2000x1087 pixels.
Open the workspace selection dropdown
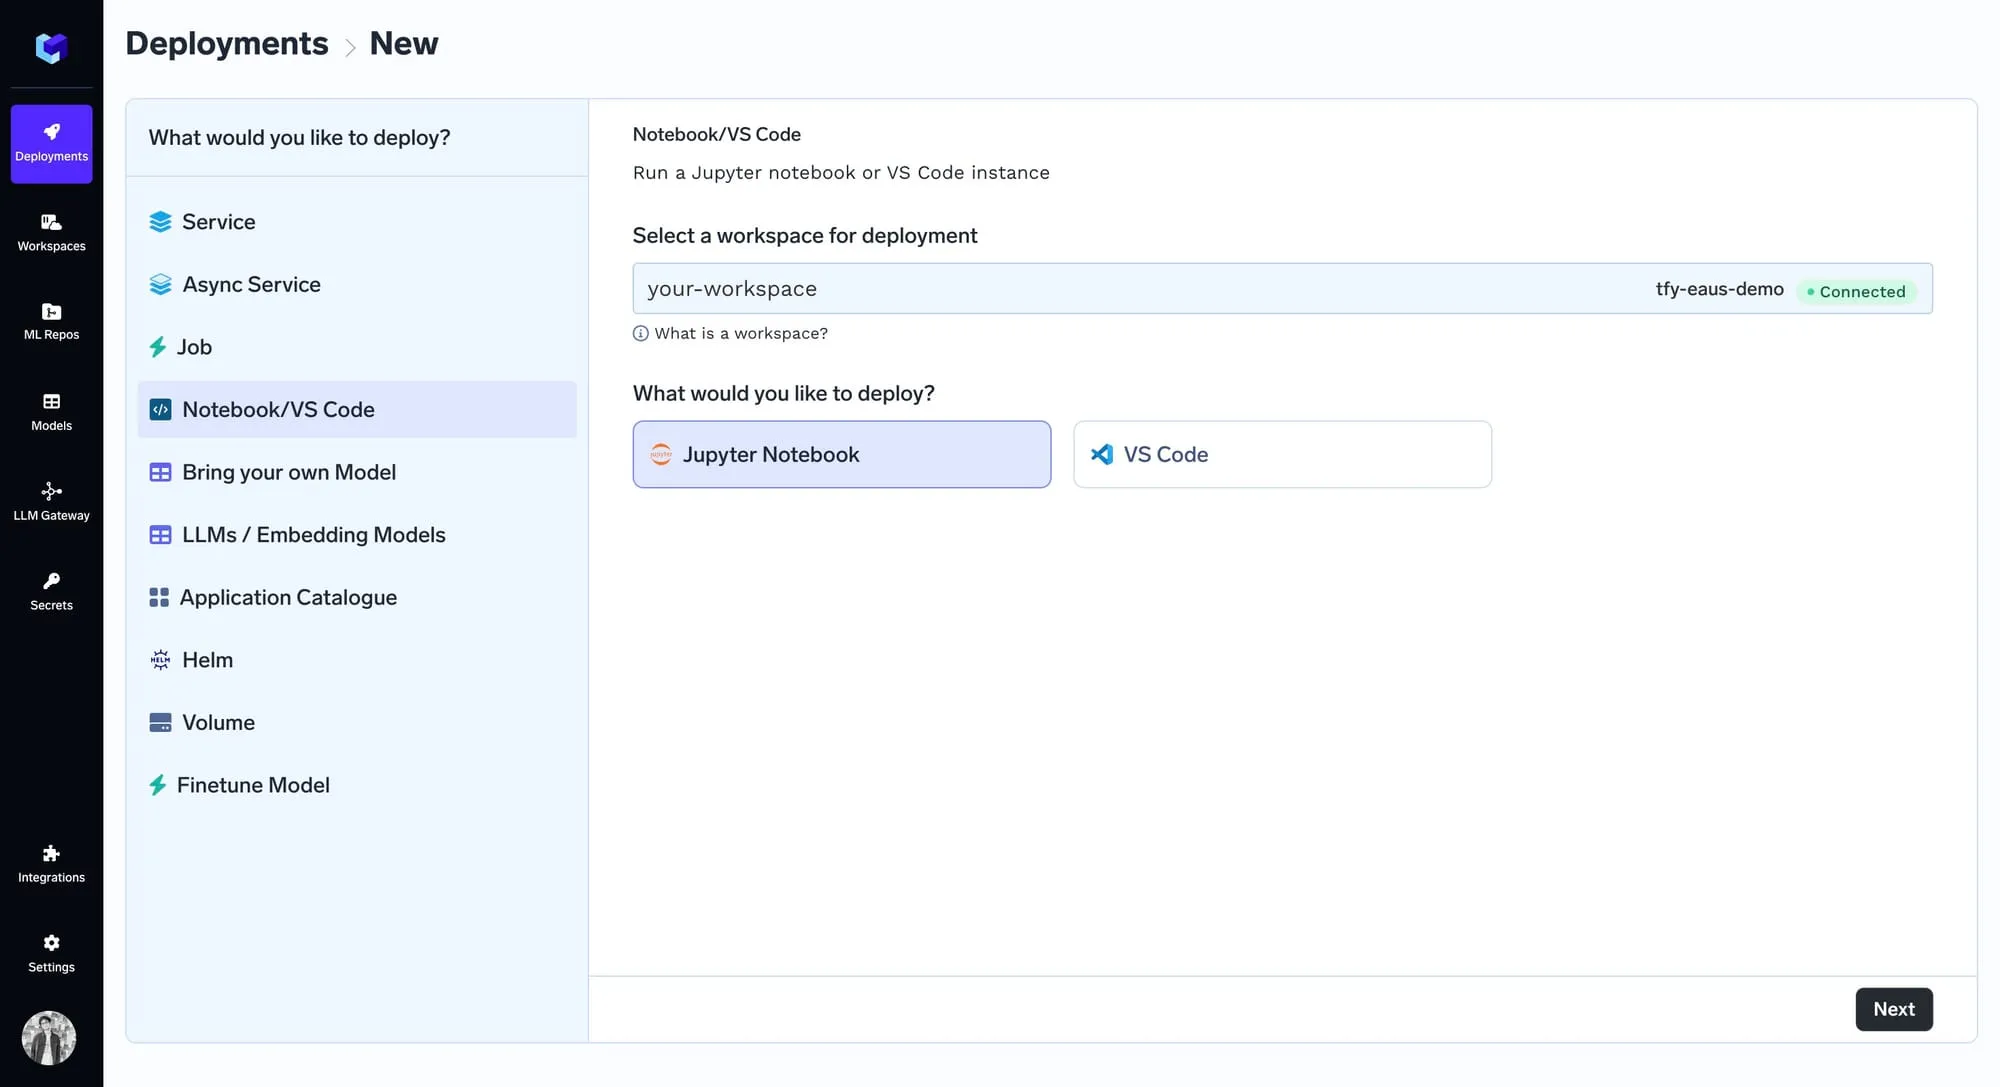(1281, 289)
